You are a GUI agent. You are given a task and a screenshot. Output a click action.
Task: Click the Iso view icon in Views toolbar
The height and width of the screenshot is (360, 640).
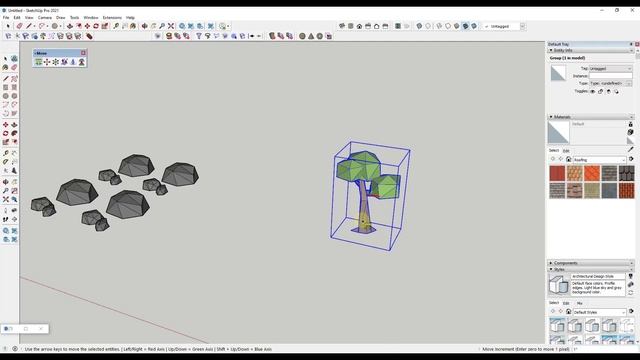pos(342,26)
